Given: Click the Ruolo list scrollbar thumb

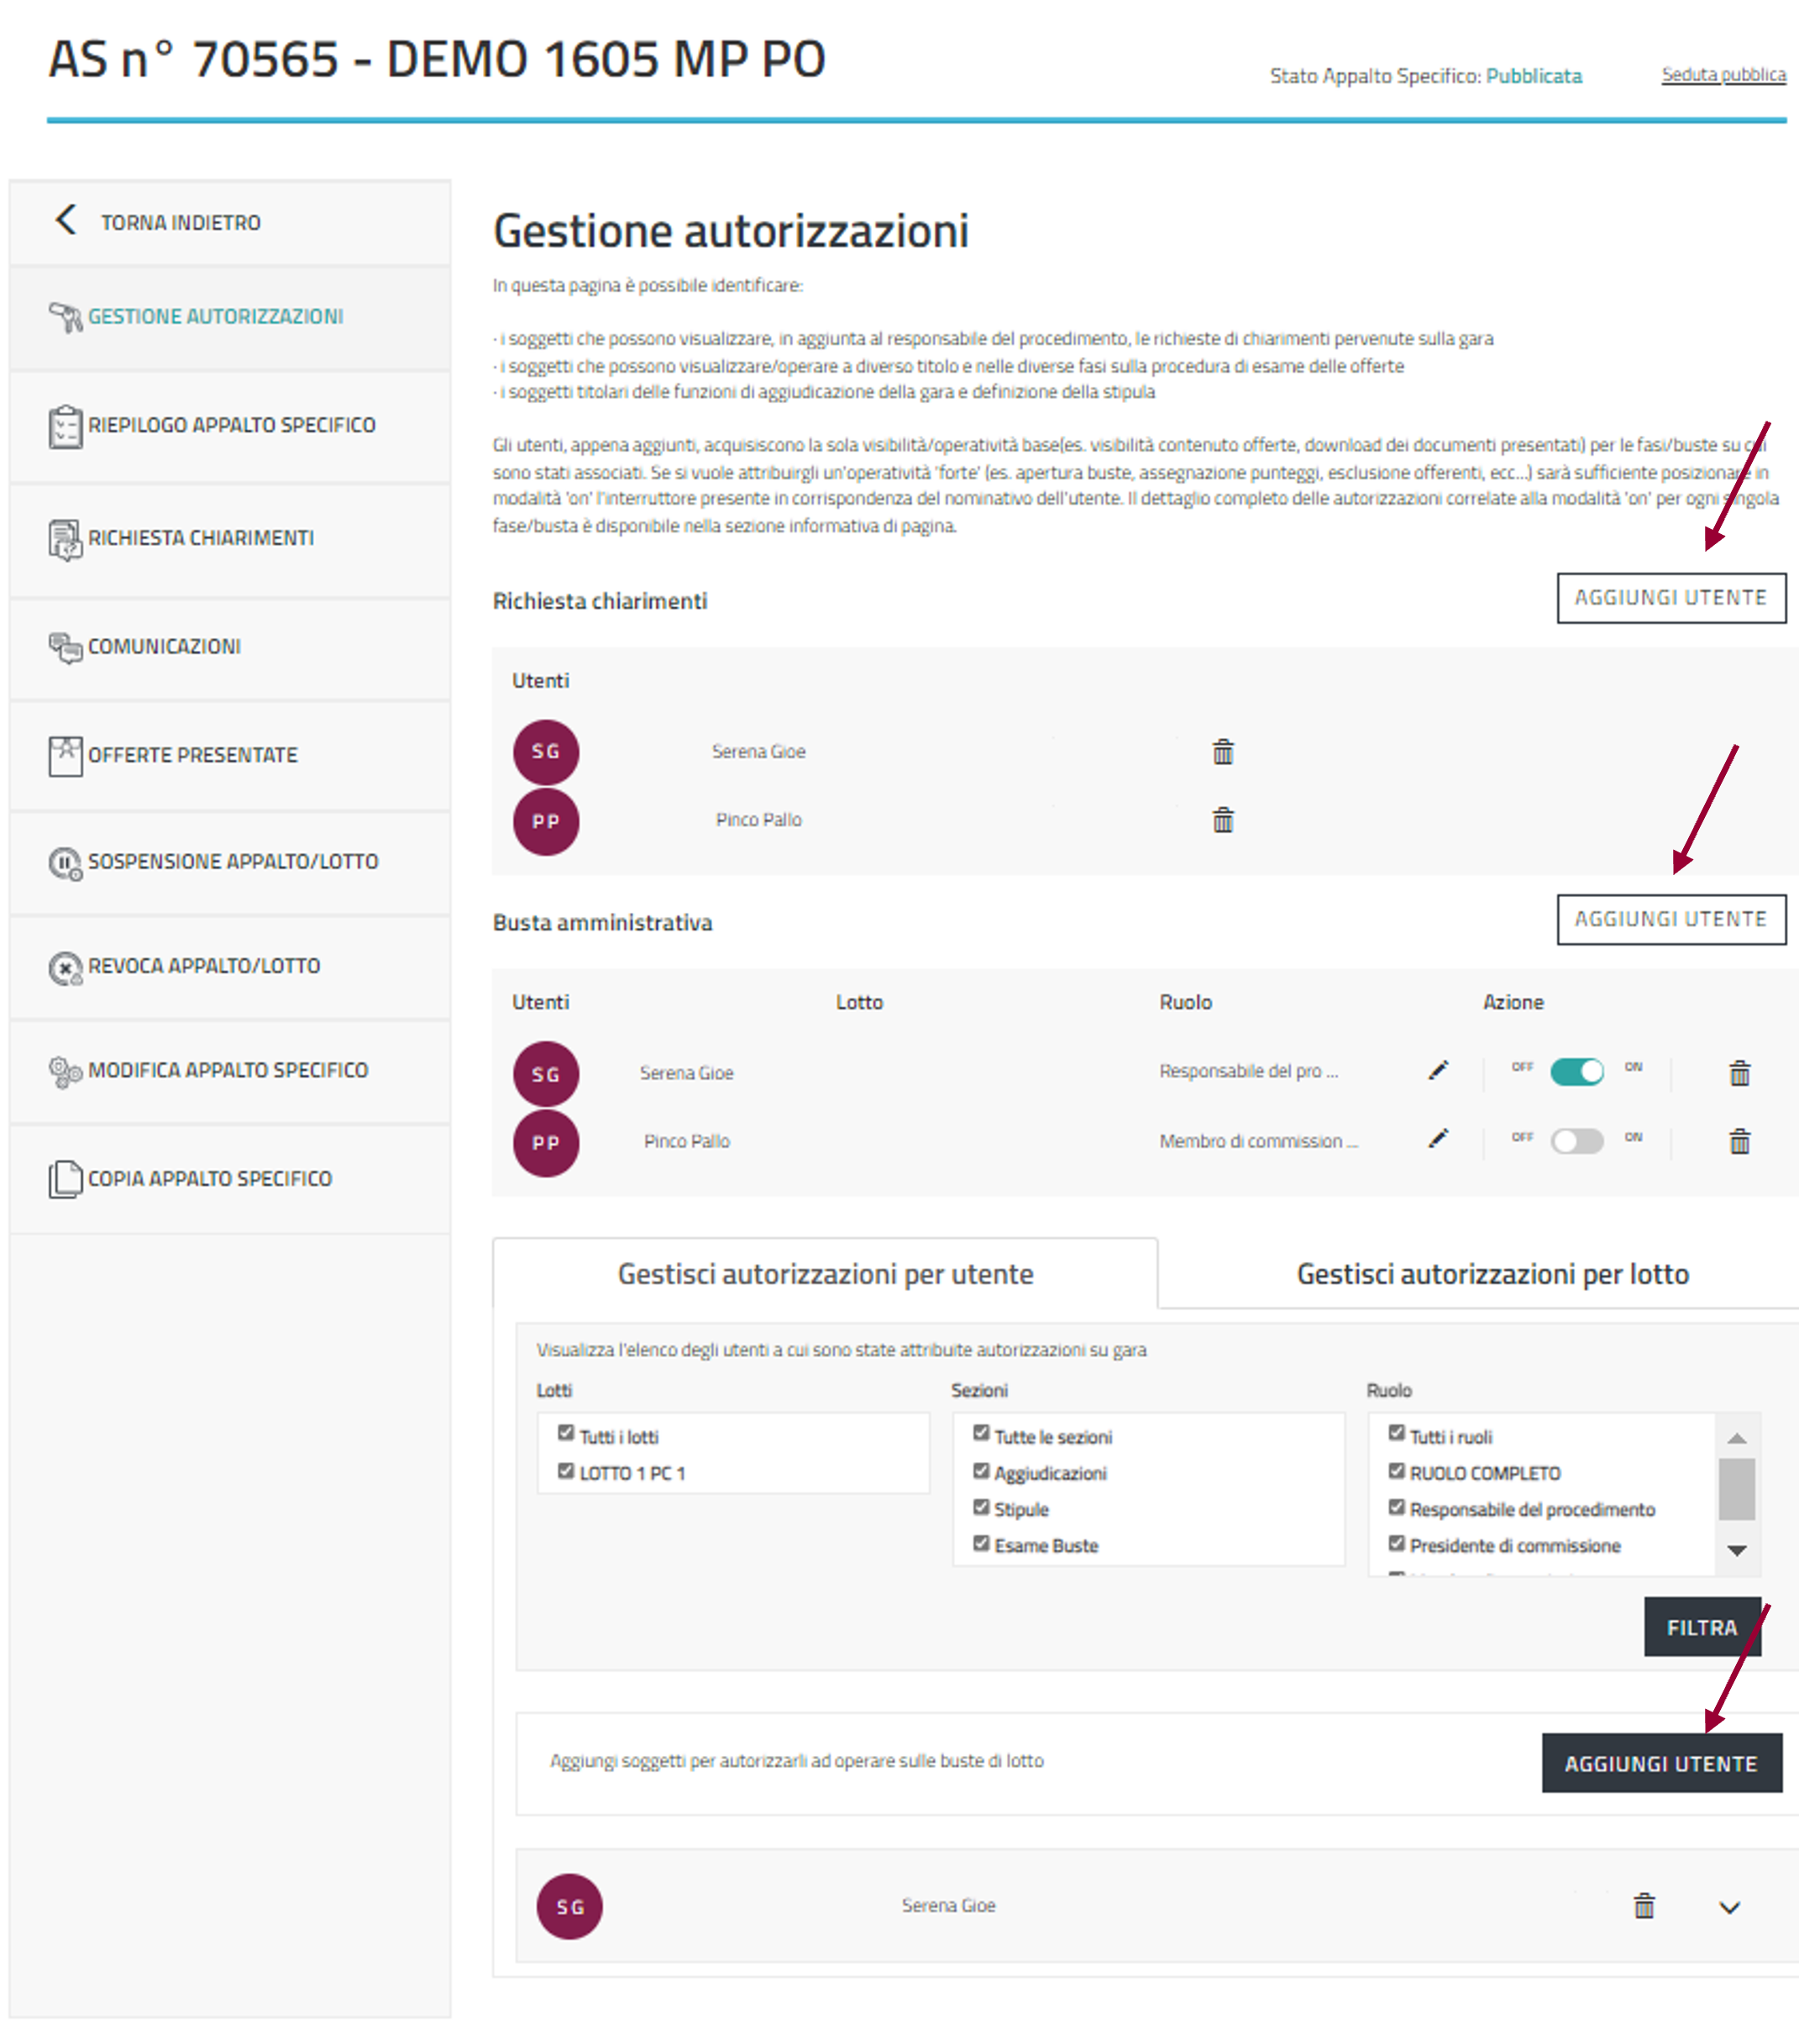Looking at the screenshot, I should [1736, 1489].
